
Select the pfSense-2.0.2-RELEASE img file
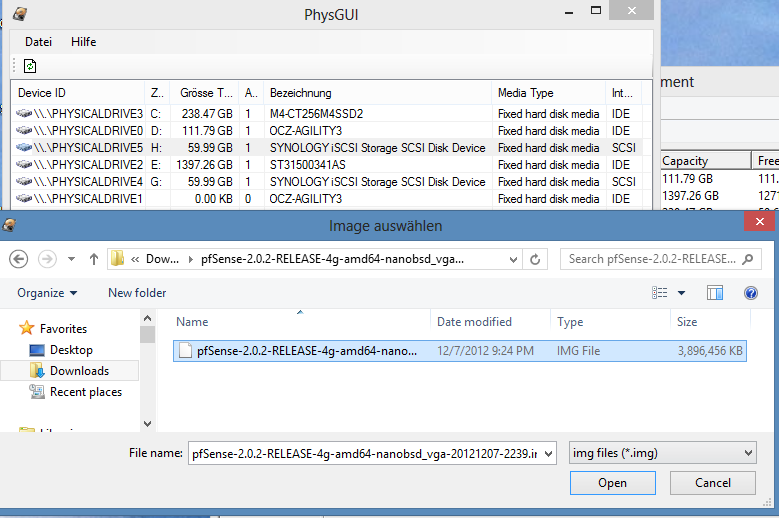click(x=460, y=351)
